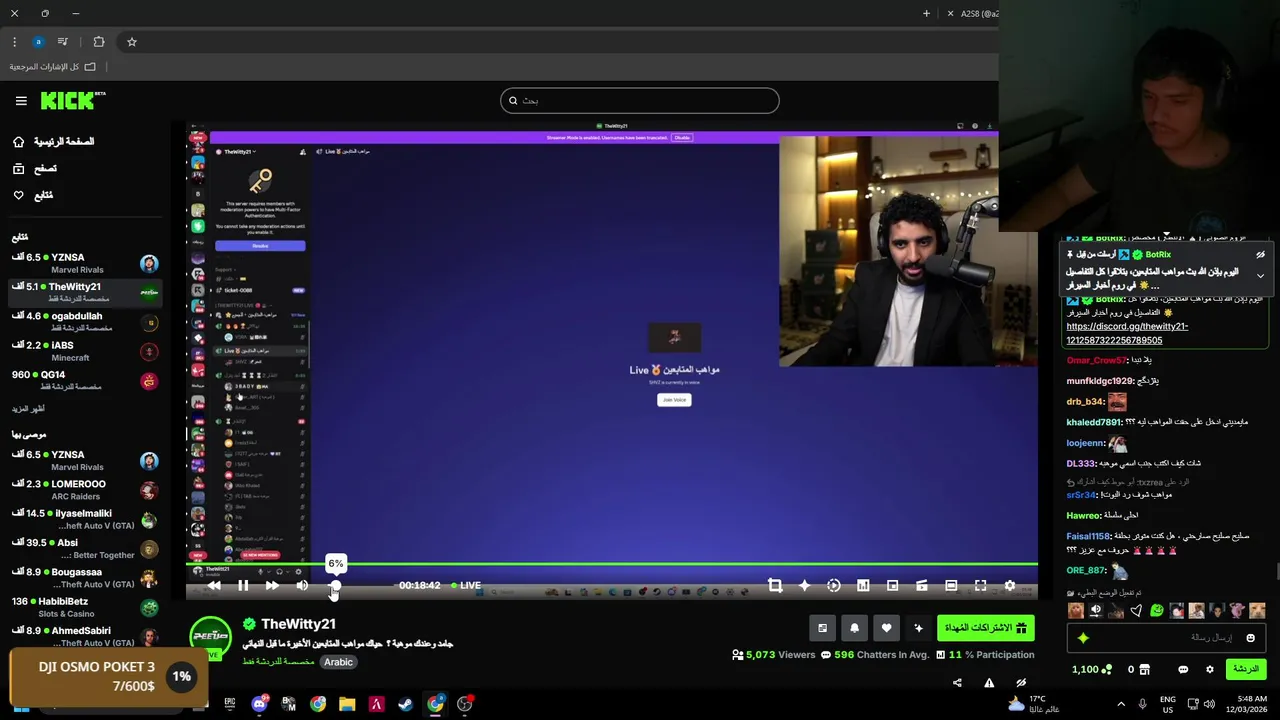Click the green gifted subscriptions button

coord(985,628)
